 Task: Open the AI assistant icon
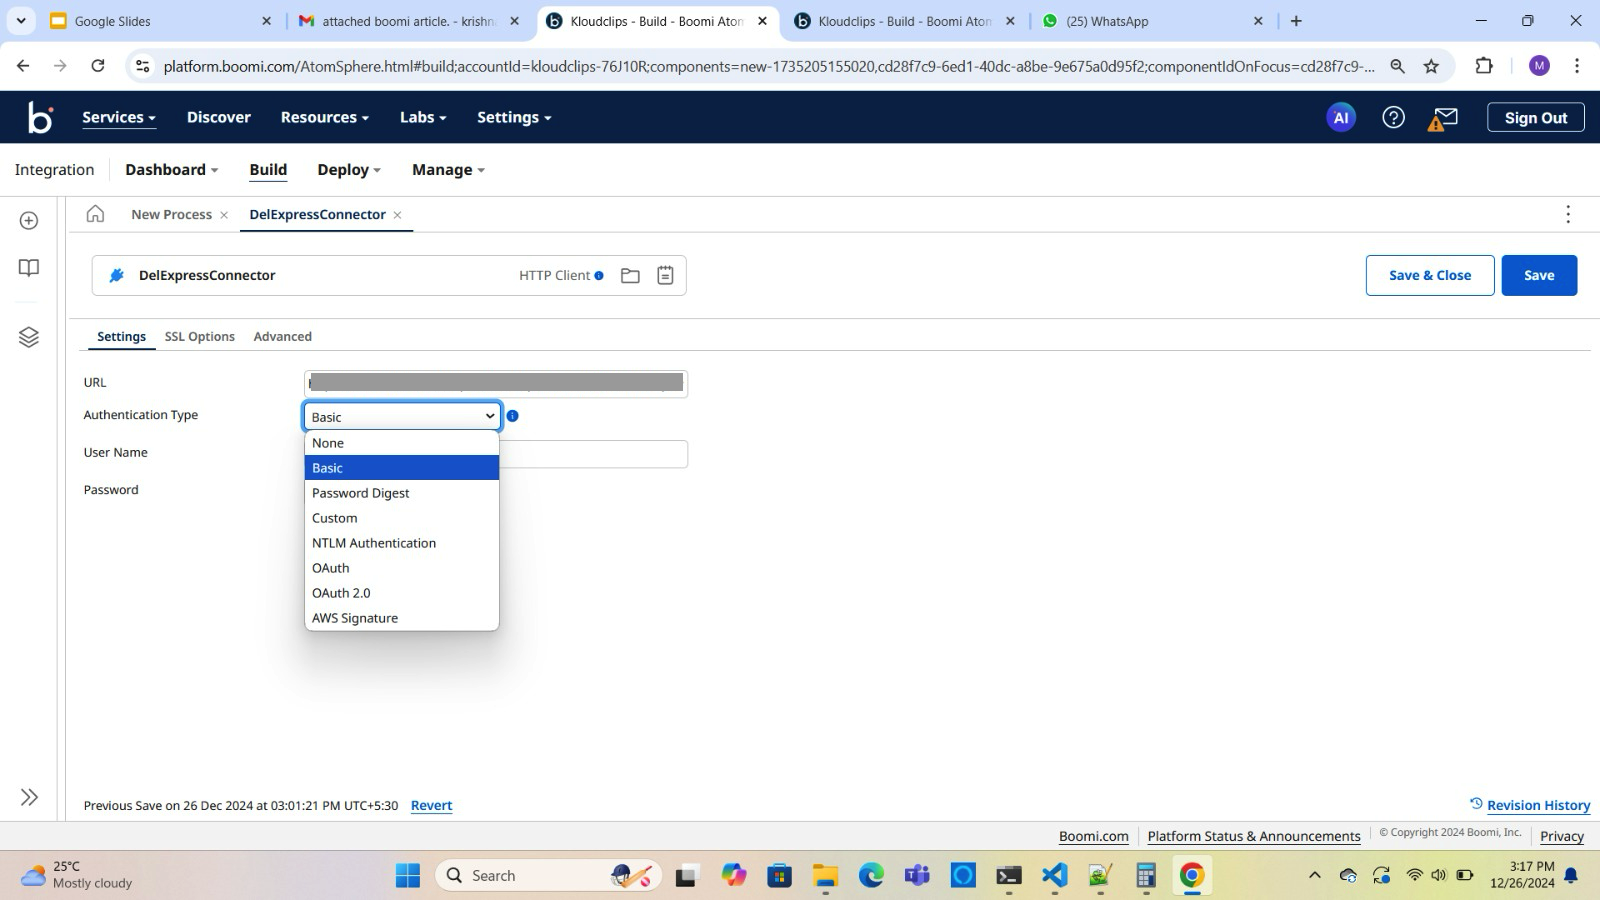1340,117
